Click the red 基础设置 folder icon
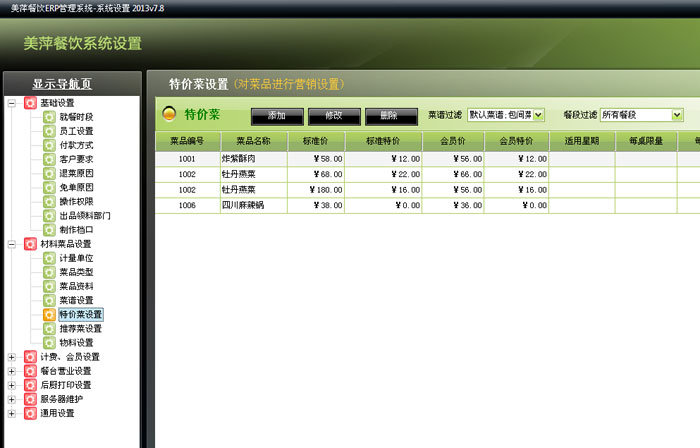Viewport: 700px width, 448px height. coord(30,103)
